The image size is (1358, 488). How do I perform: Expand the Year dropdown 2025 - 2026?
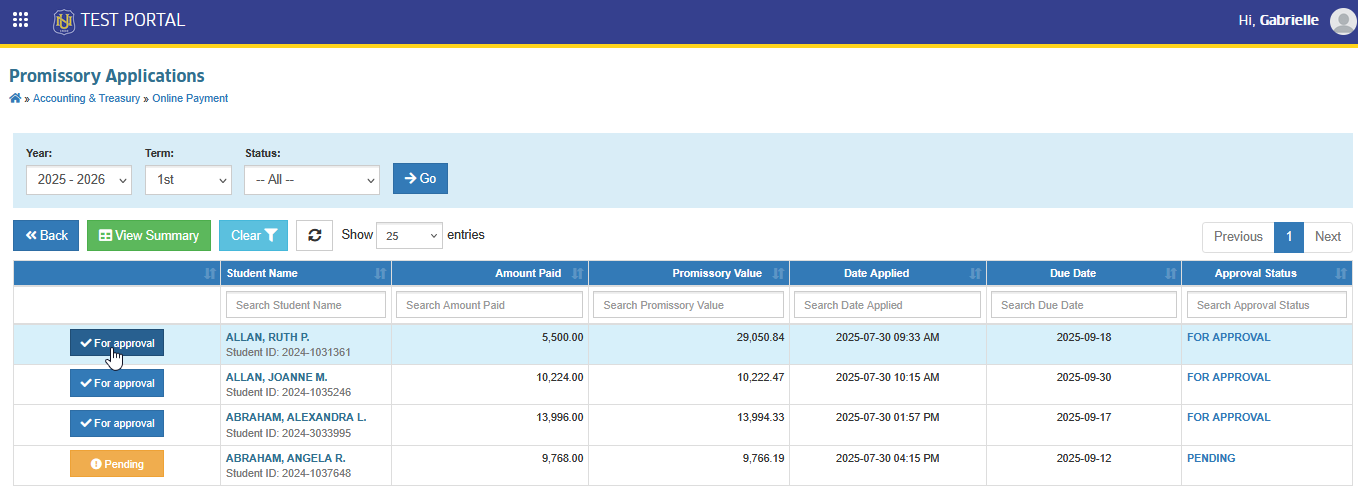coord(79,180)
